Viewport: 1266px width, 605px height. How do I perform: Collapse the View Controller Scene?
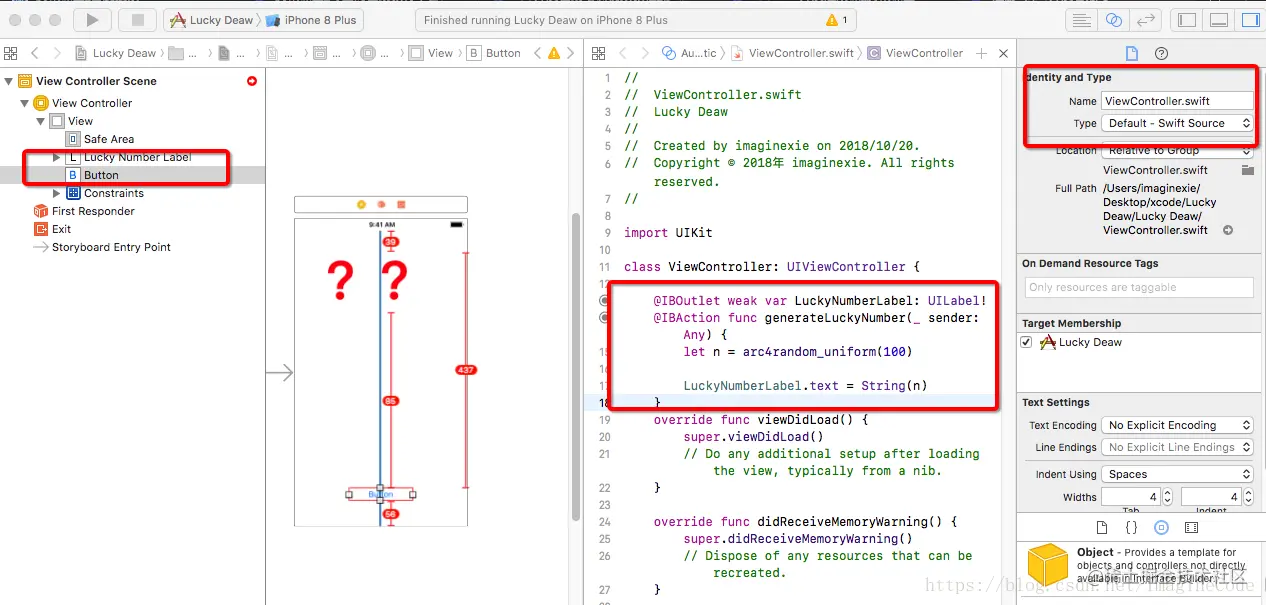pos(9,81)
